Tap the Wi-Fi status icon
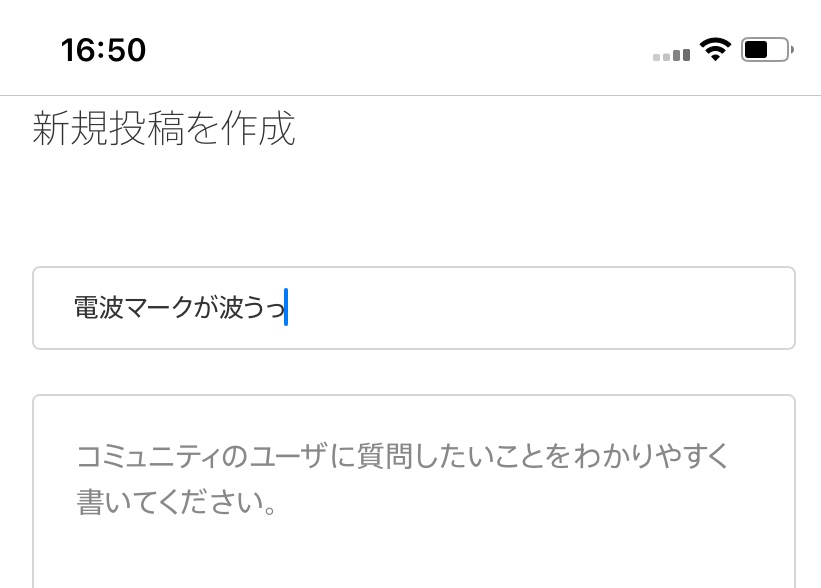This screenshot has width=821, height=588. tap(715, 49)
